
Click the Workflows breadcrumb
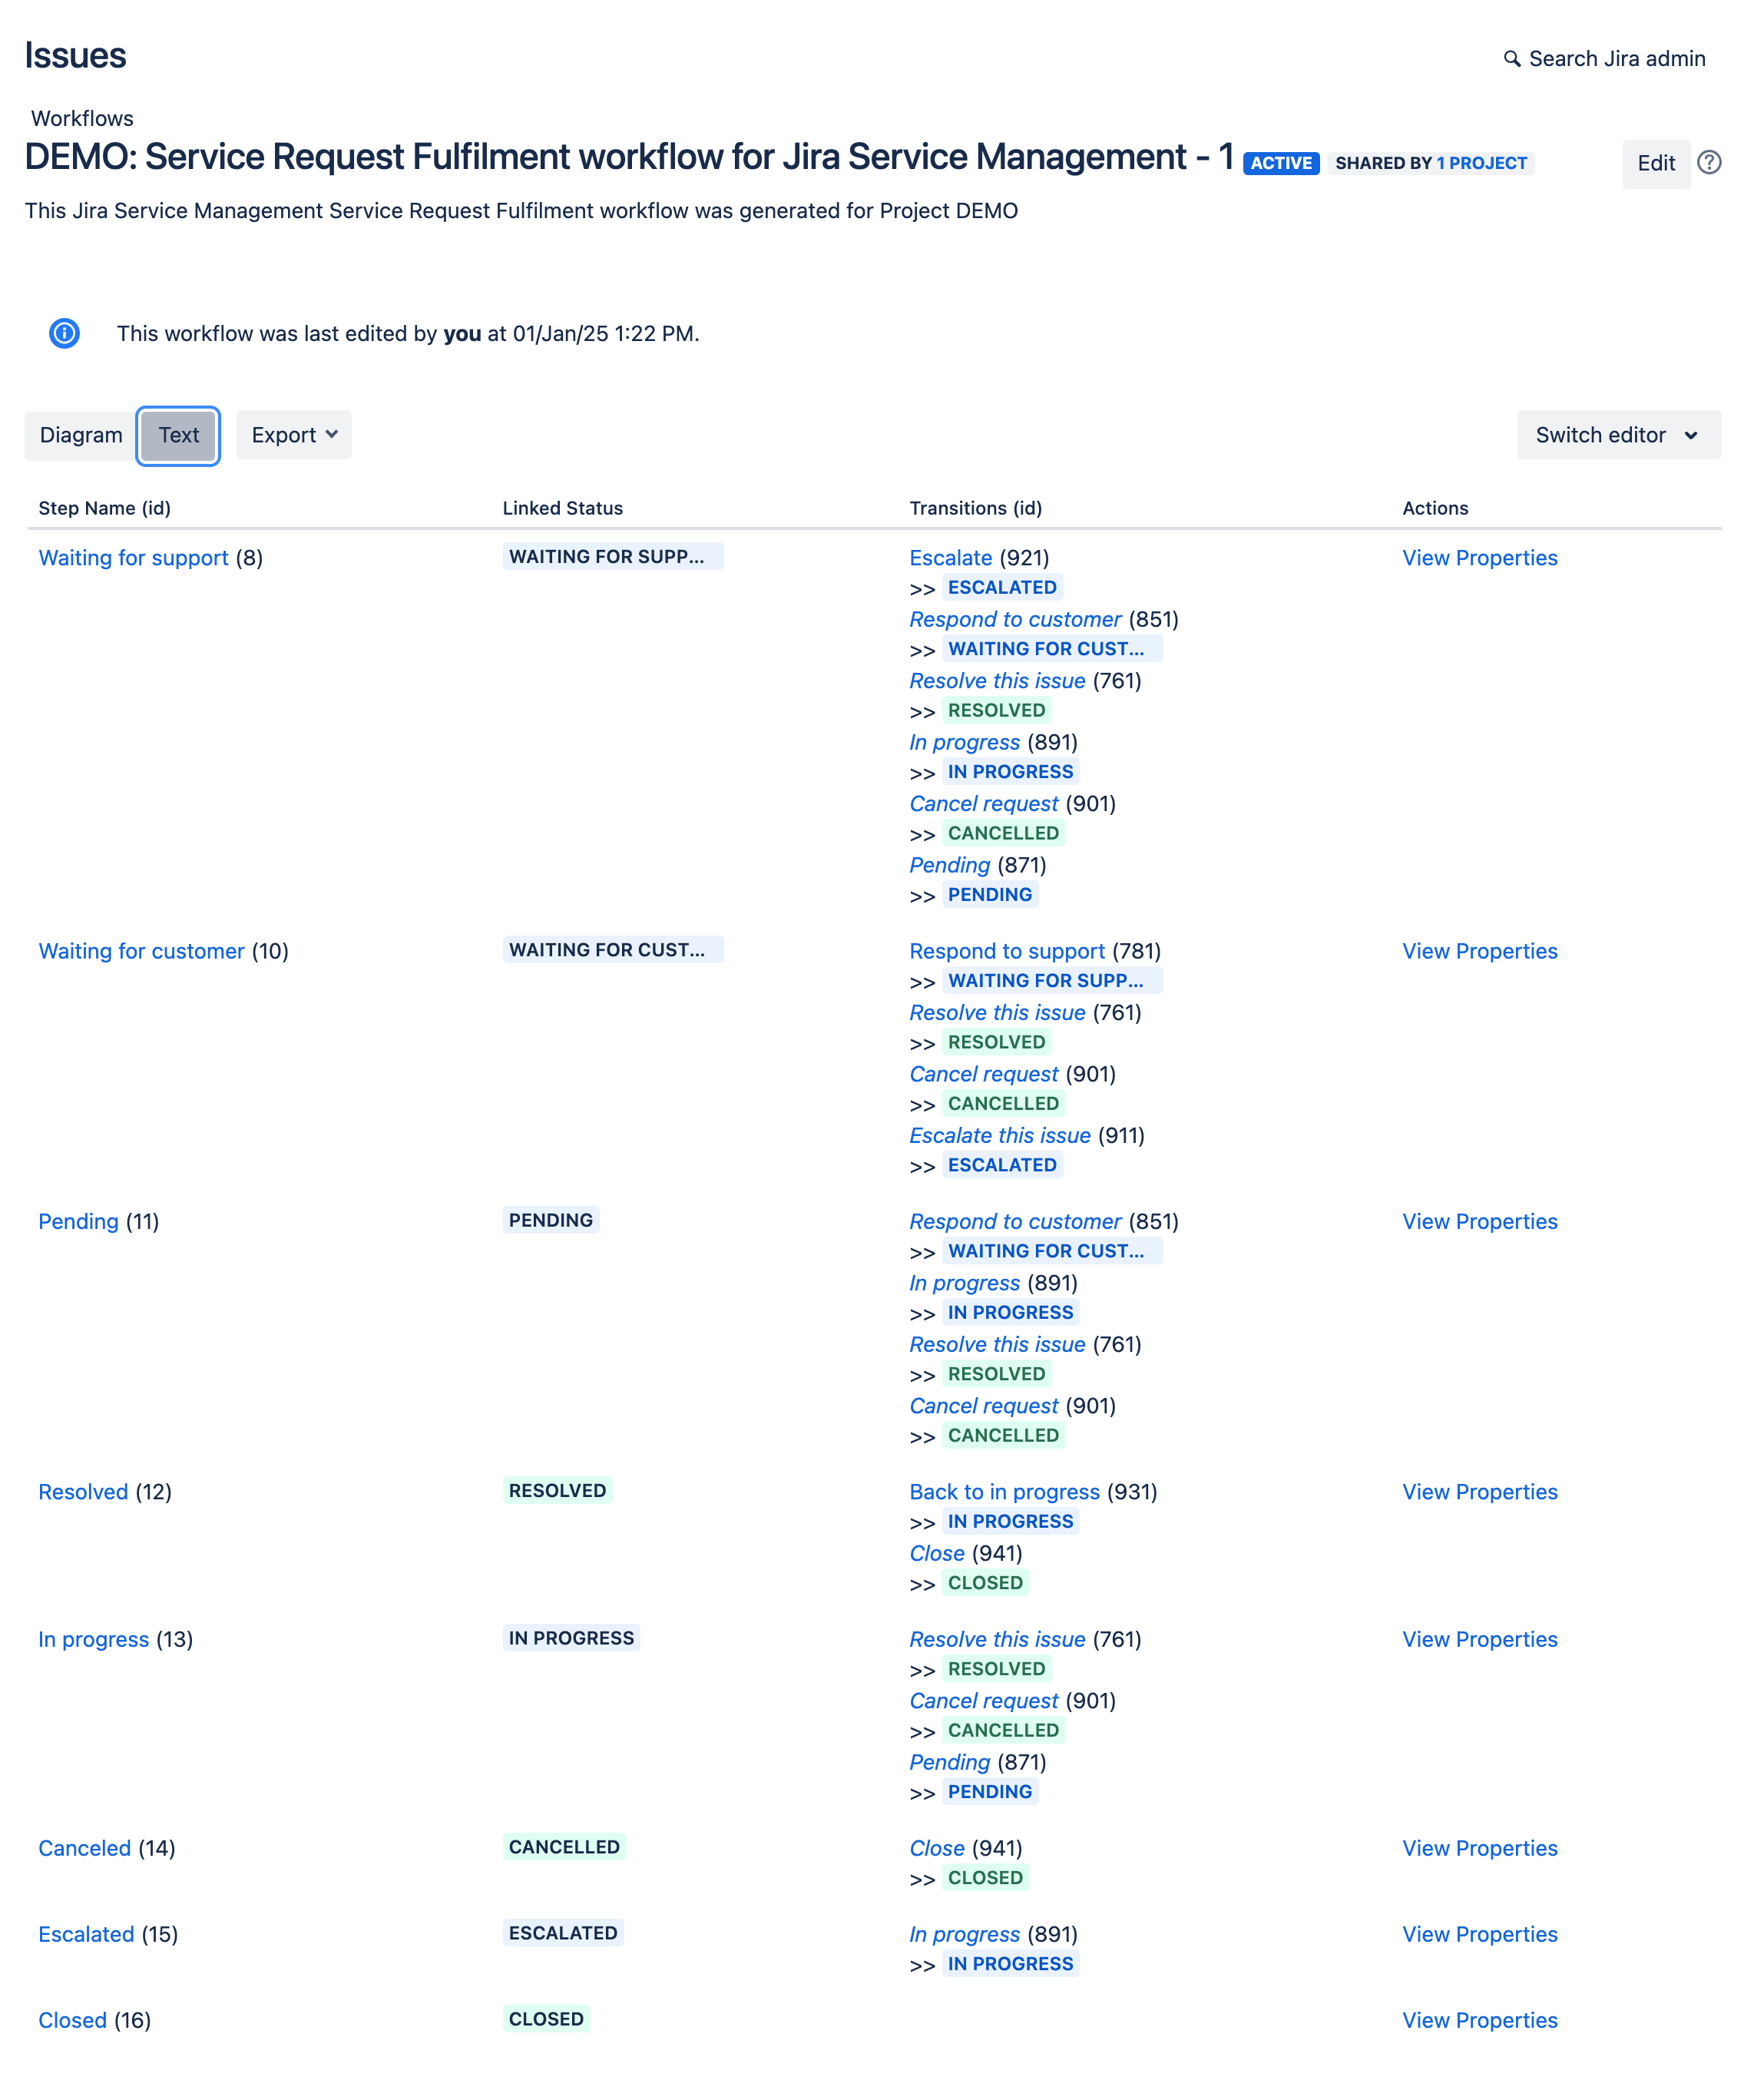[x=82, y=118]
